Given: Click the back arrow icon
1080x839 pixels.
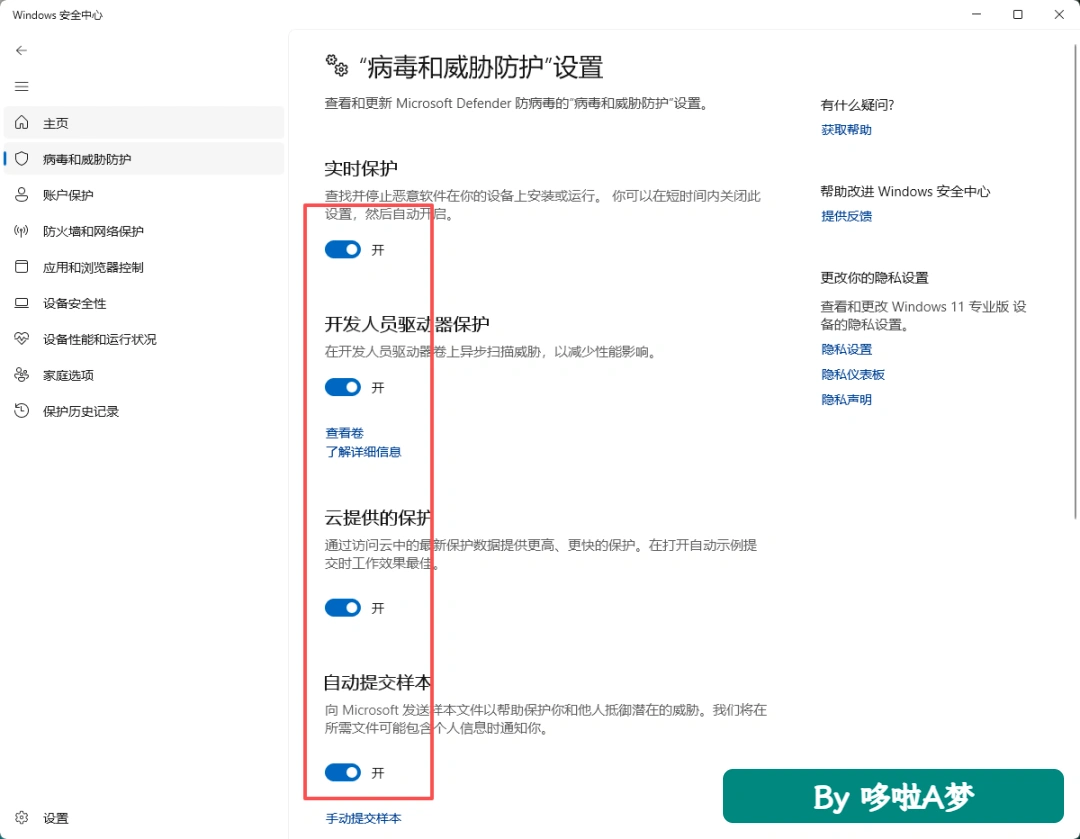Looking at the screenshot, I should coord(21,50).
